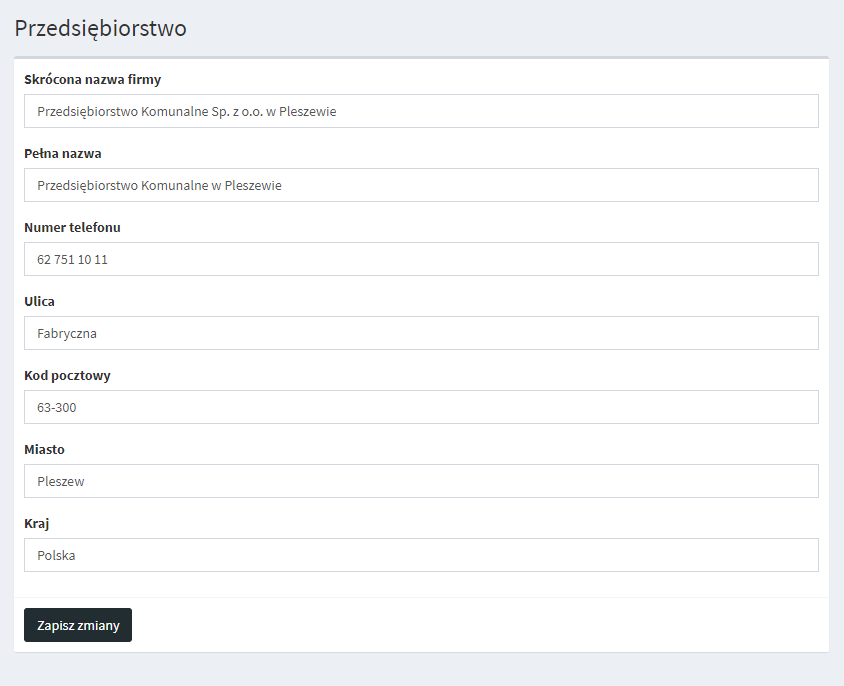
Task: Click the 'Polska' value in the country field
Action: (x=56, y=556)
